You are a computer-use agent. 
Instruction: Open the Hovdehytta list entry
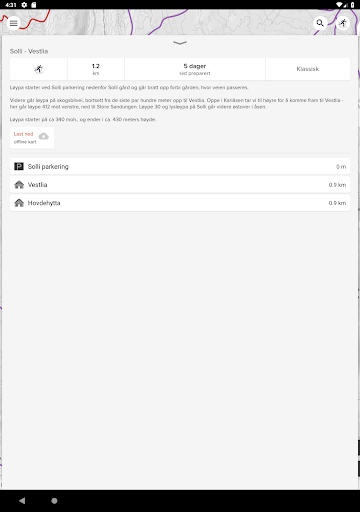point(180,203)
